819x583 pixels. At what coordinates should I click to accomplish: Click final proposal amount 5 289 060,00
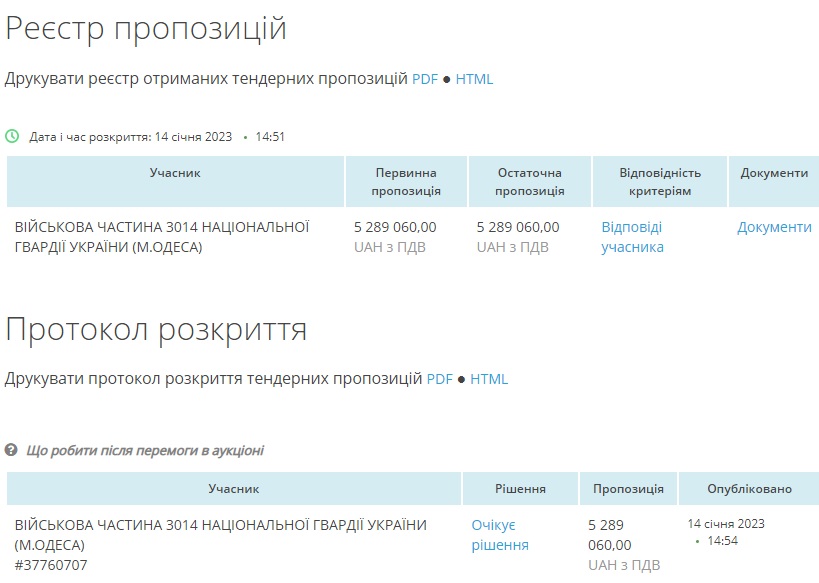(518, 227)
